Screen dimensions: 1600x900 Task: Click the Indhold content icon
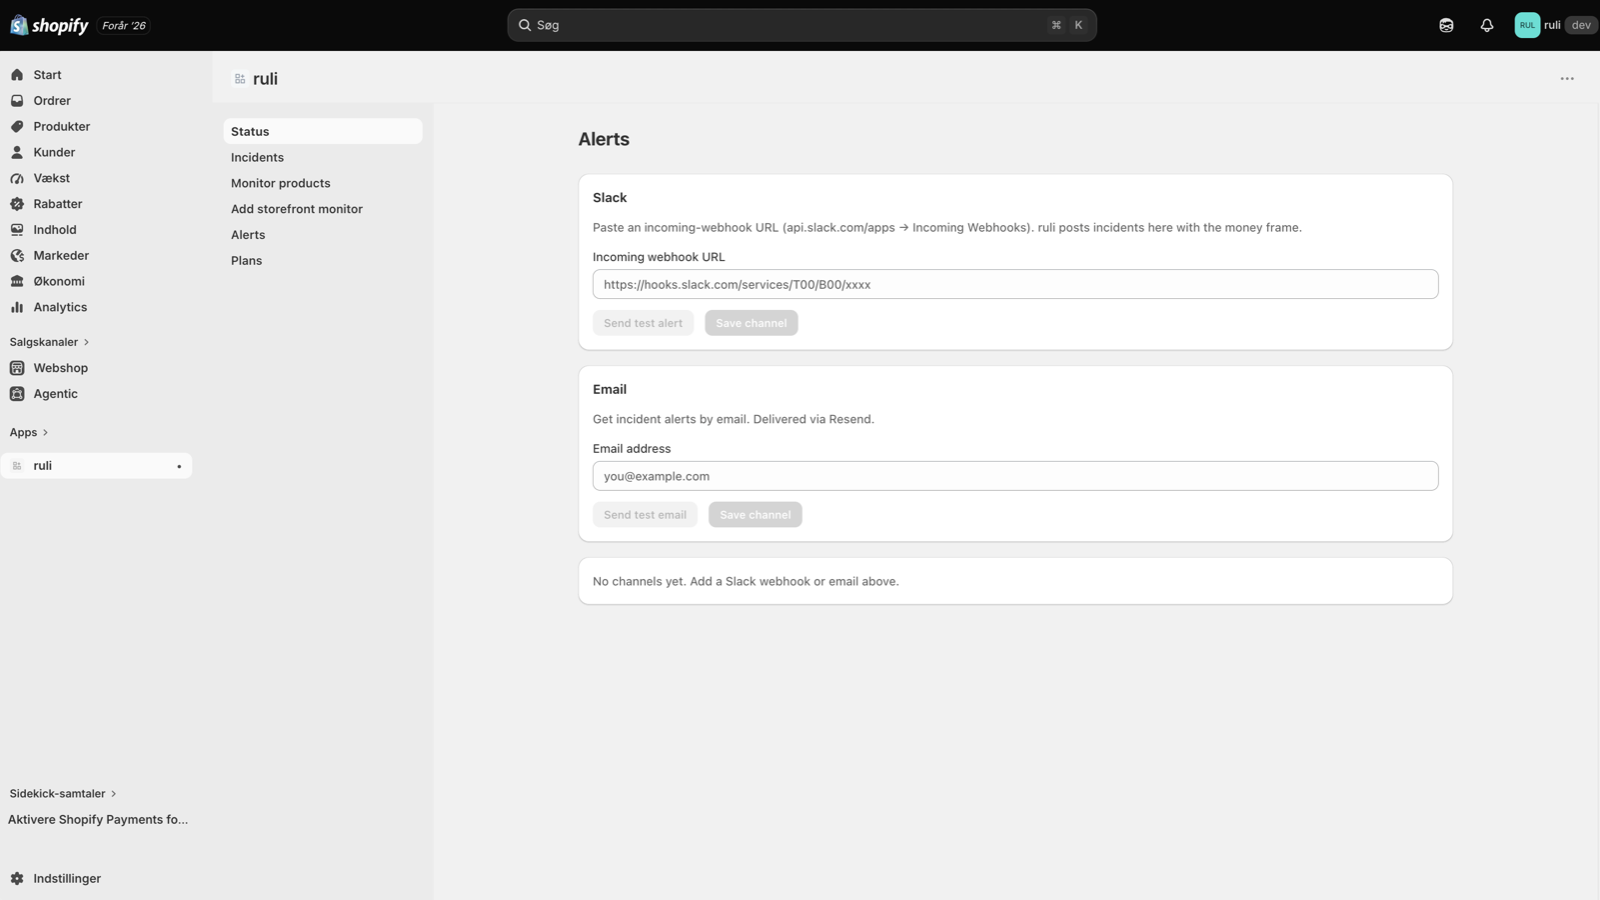(17, 230)
